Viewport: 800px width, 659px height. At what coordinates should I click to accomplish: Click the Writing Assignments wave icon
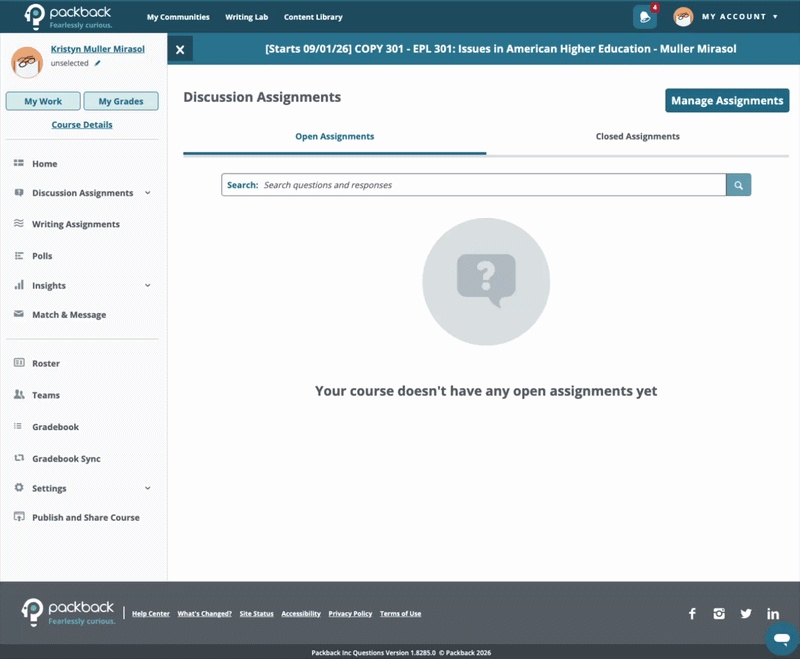pyautogui.click(x=19, y=223)
